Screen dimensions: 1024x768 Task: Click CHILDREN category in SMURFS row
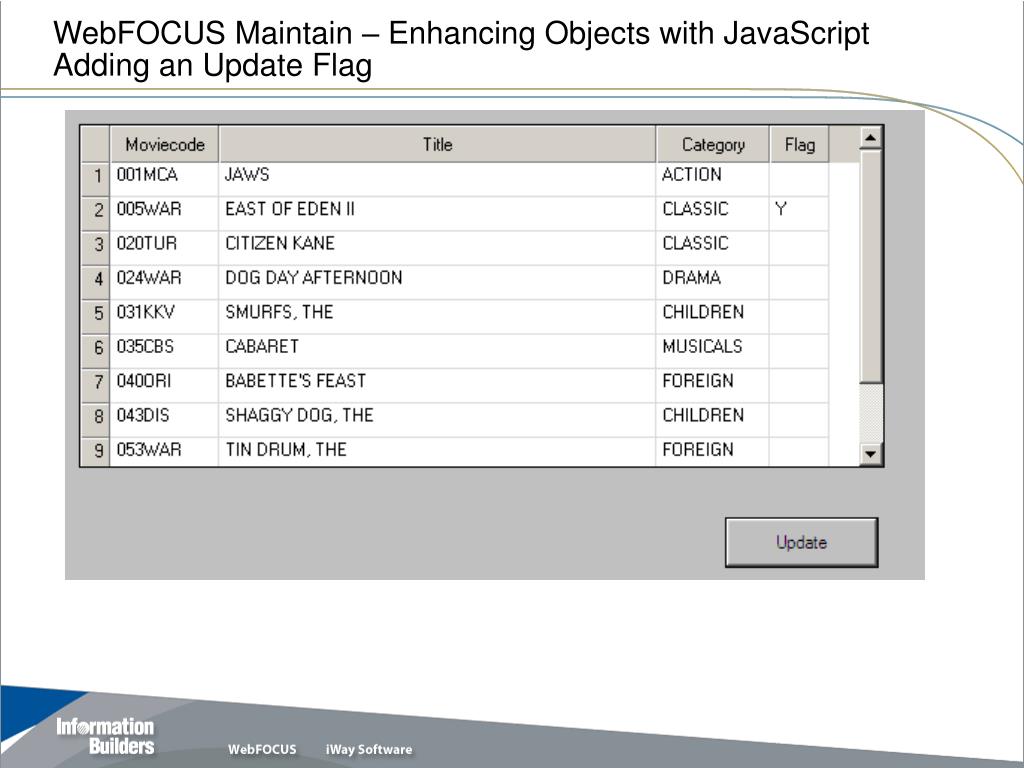click(712, 317)
